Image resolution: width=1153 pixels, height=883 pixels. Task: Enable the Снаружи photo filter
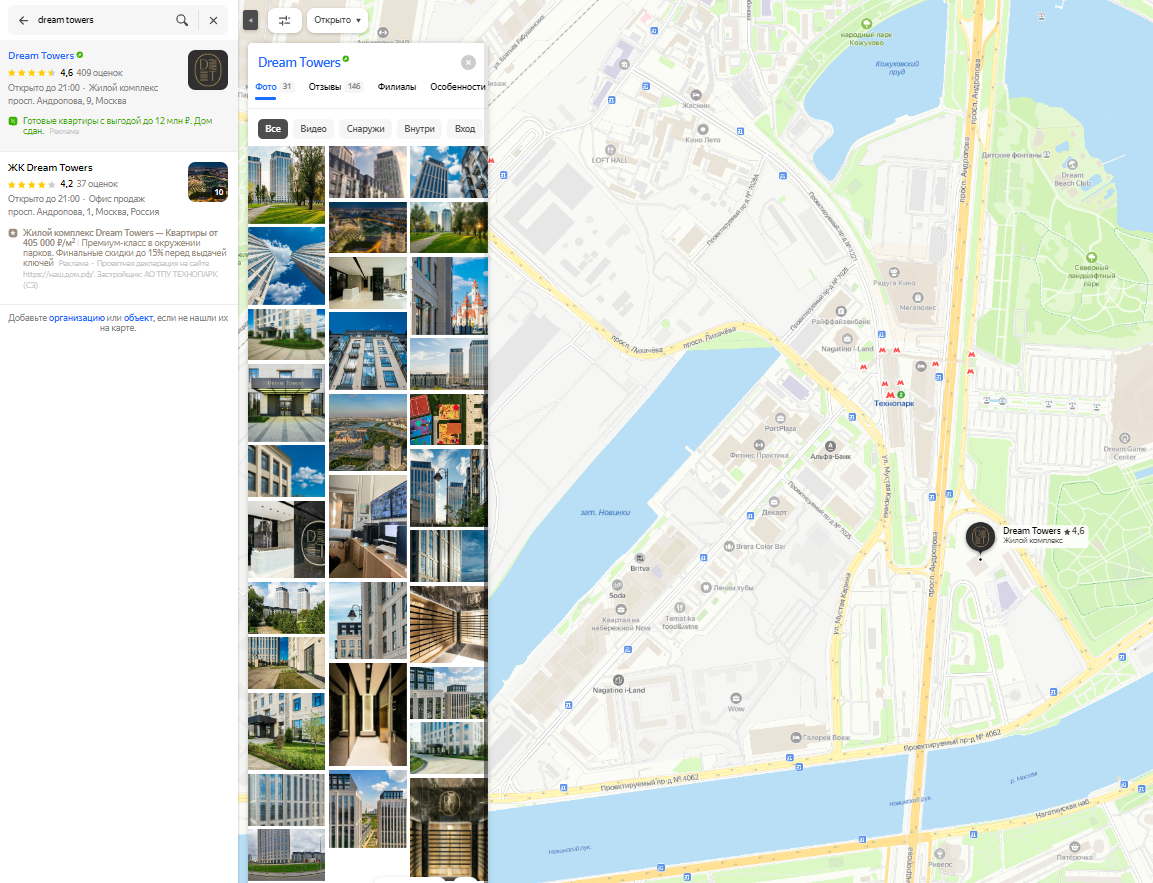point(366,129)
